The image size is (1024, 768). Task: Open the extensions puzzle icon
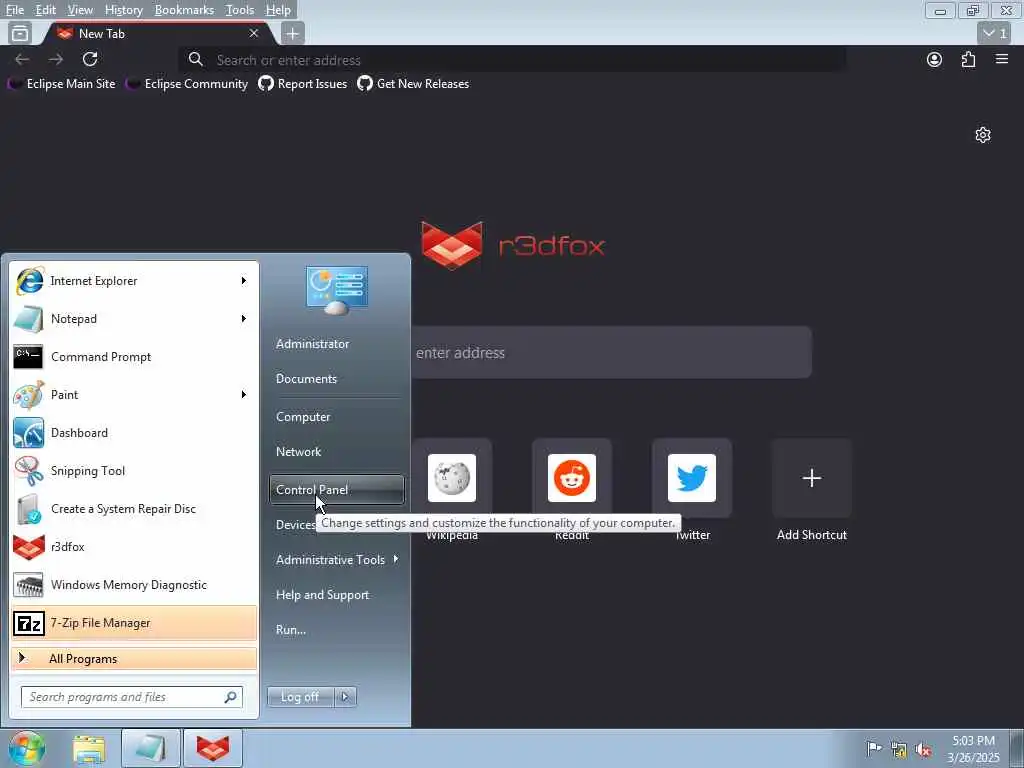click(x=968, y=59)
